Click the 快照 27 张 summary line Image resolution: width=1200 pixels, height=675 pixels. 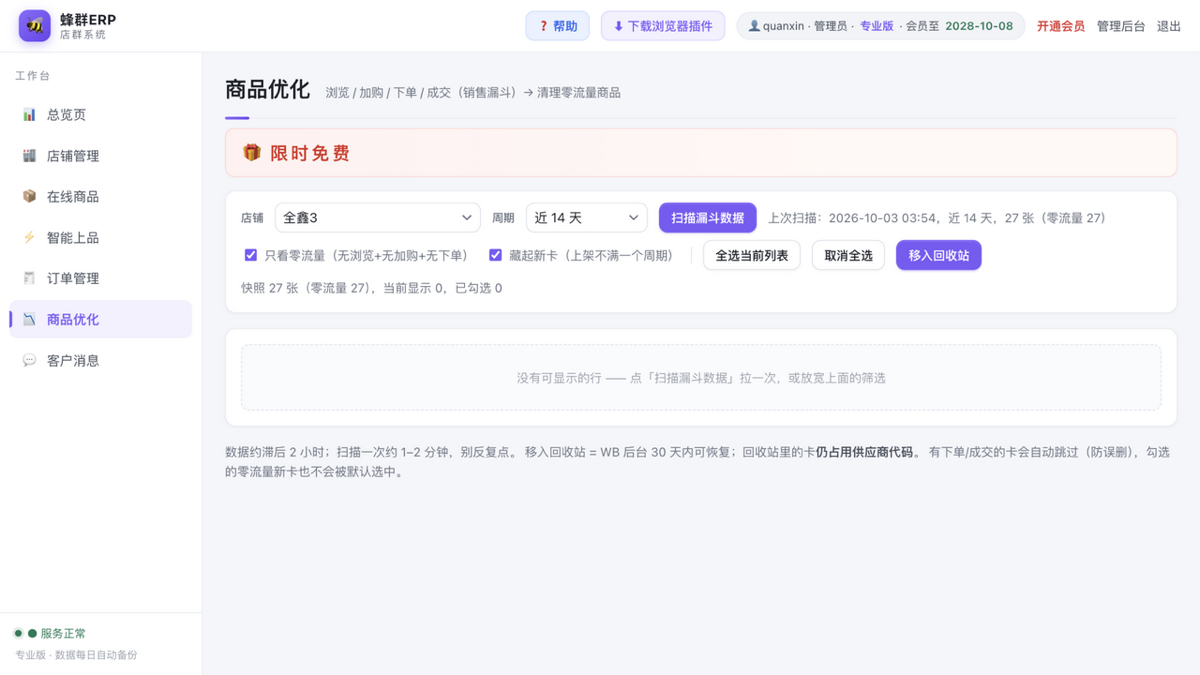(372, 288)
